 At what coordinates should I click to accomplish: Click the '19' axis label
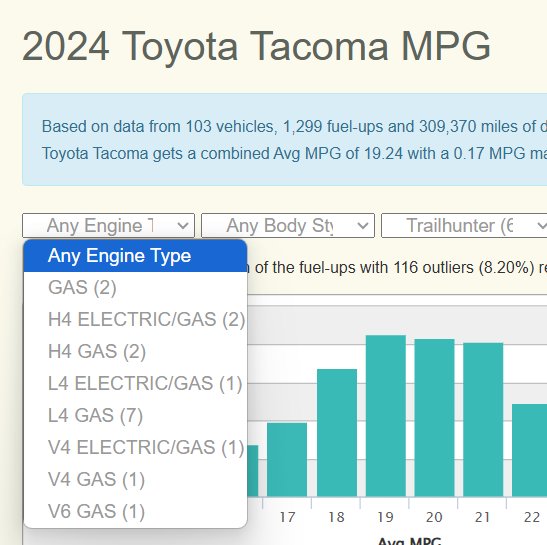pyautogui.click(x=385, y=517)
